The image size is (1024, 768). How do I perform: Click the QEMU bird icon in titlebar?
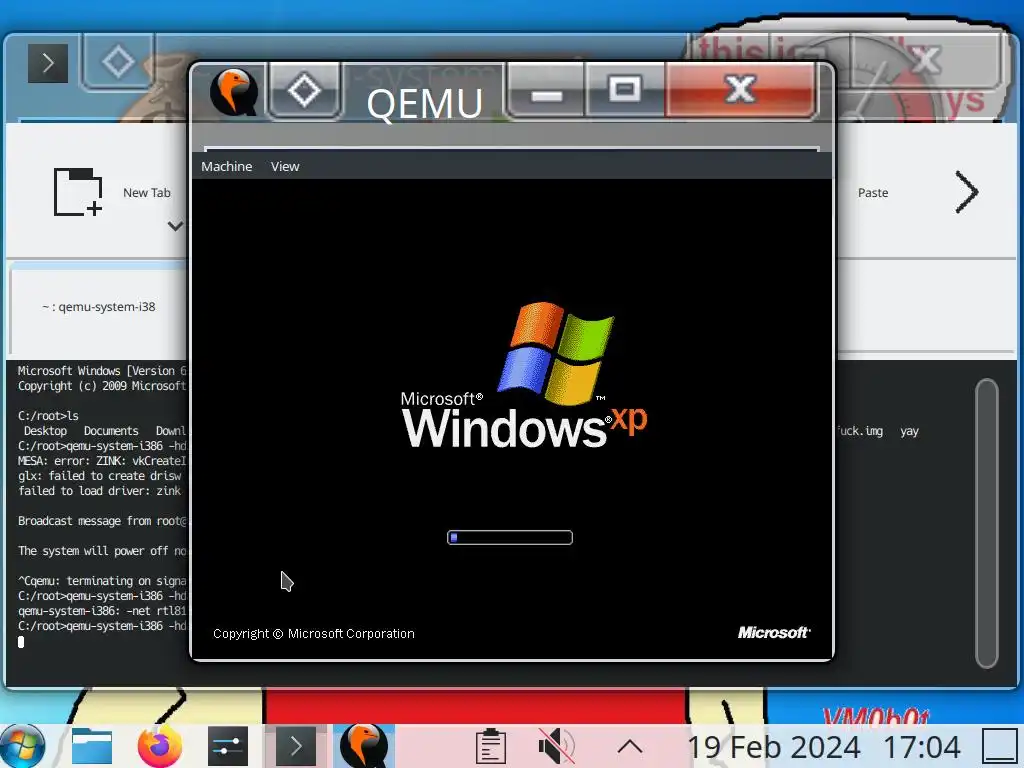click(x=234, y=92)
